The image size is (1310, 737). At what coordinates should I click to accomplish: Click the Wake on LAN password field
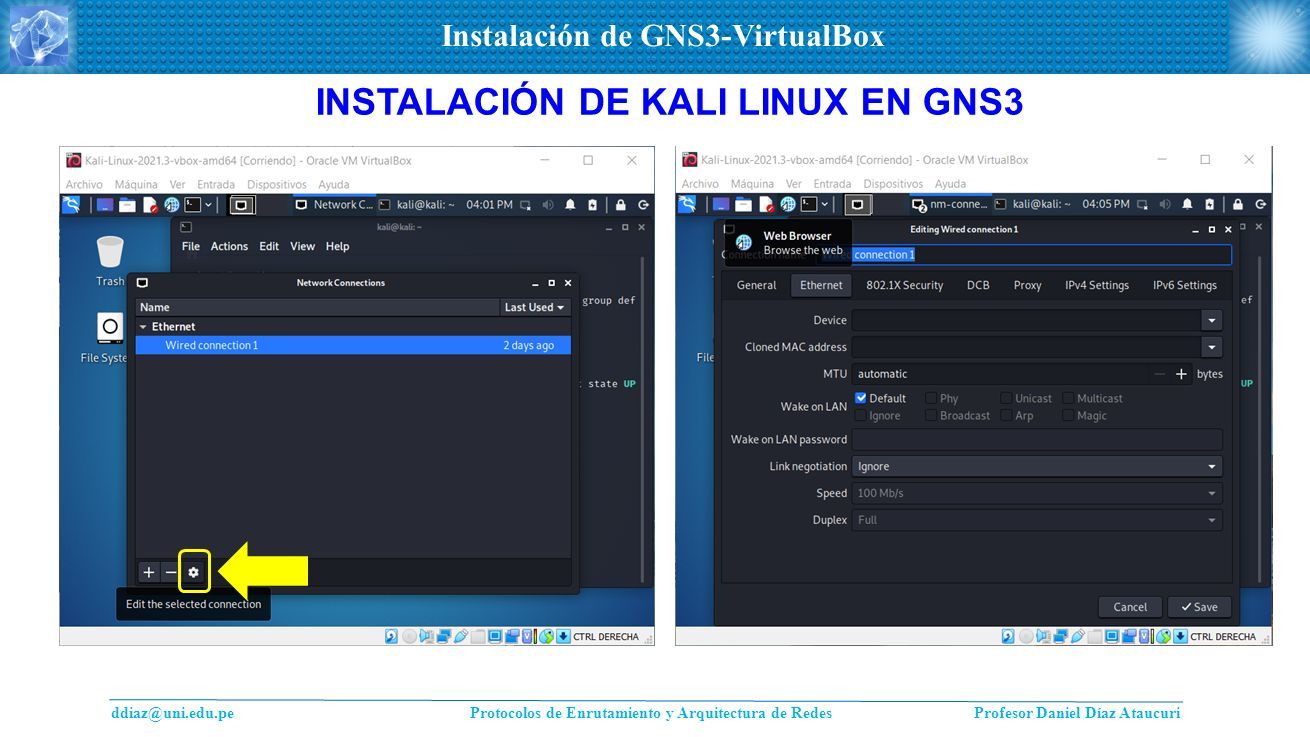(1037, 439)
